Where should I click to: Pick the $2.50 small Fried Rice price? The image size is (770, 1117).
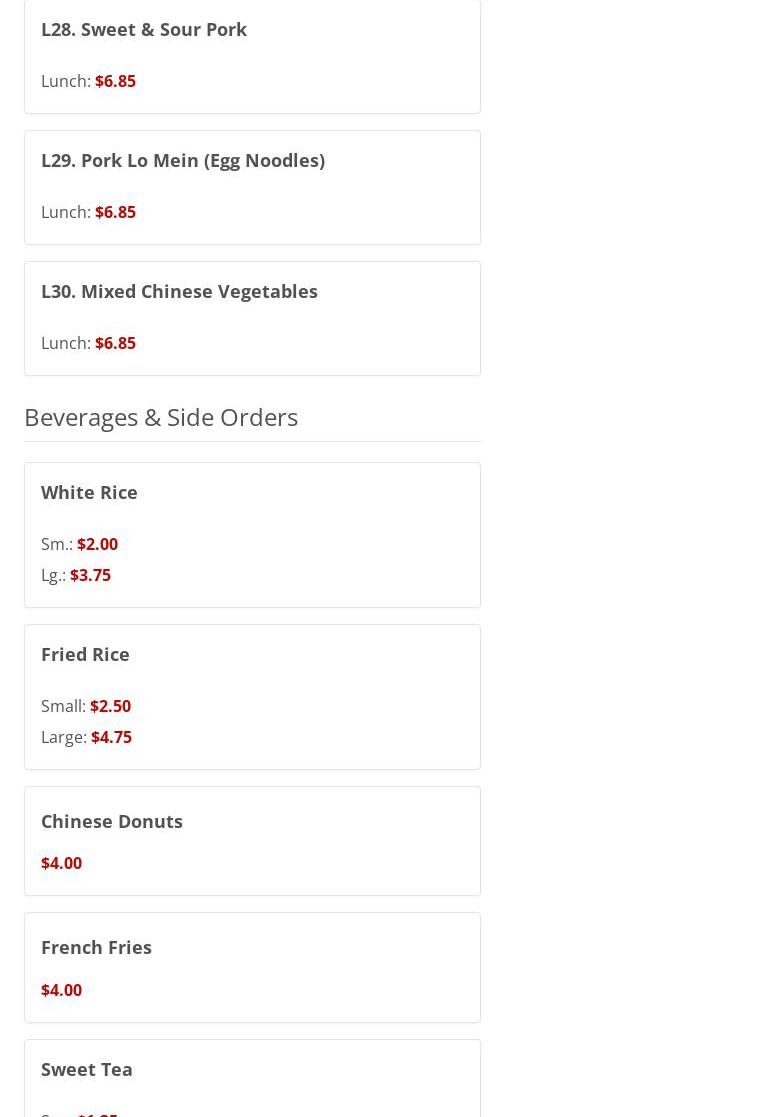pyautogui.click(x=110, y=706)
